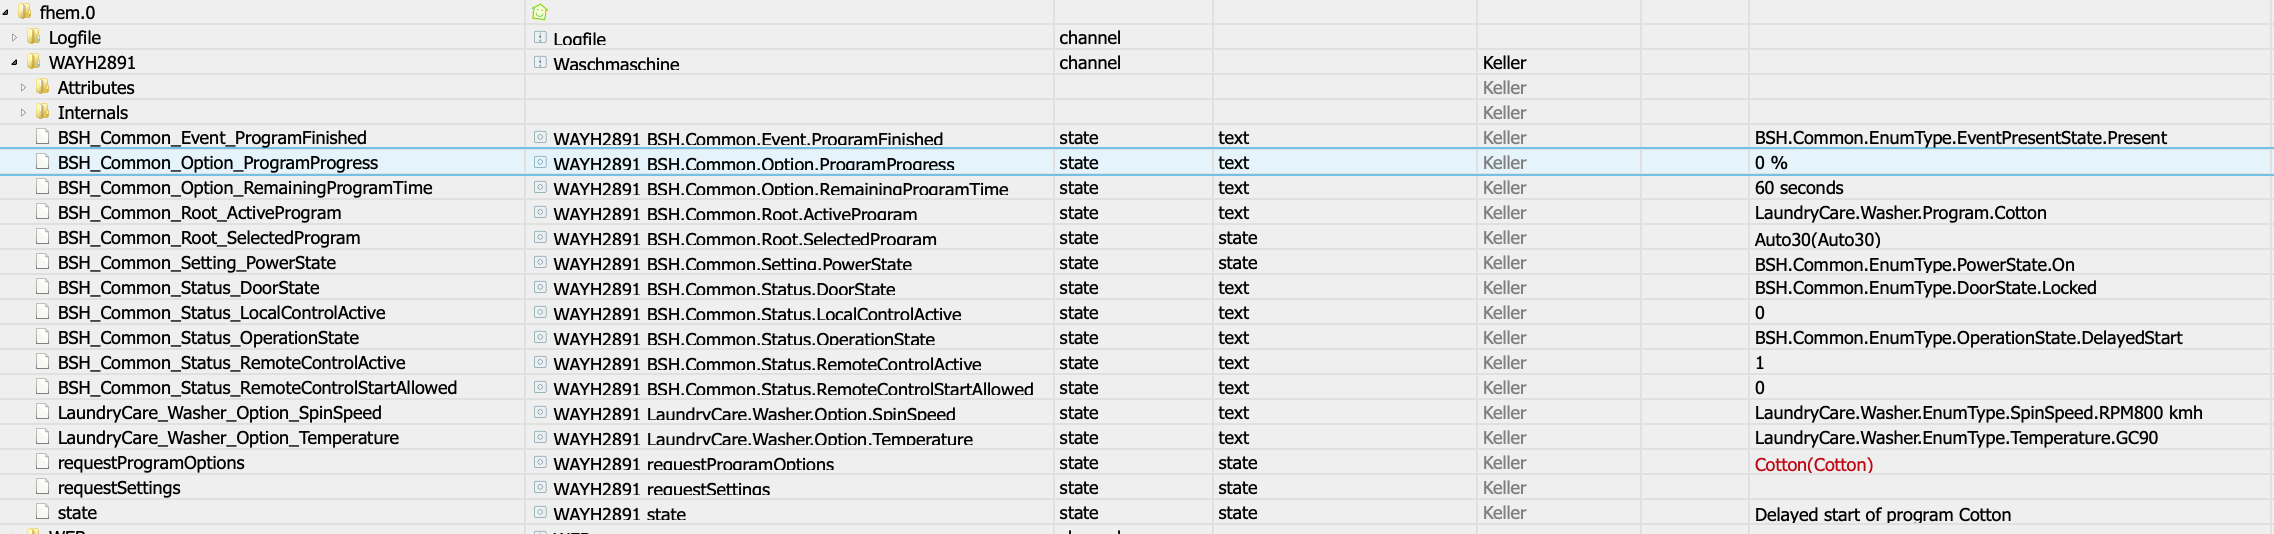
Task: Collapse the WAYH2891 channel node
Action: [x=14, y=62]
